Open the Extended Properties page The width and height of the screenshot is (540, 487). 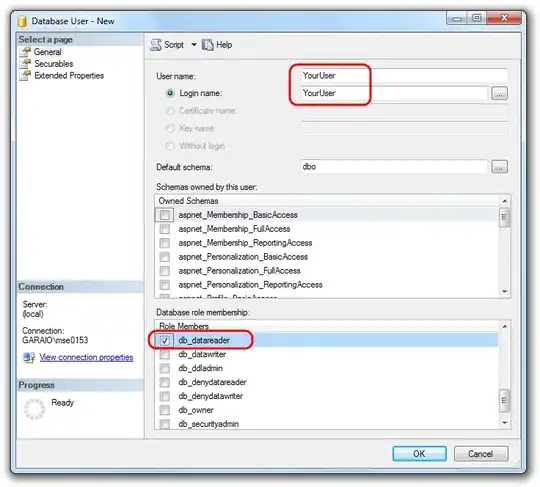(69, 75)
